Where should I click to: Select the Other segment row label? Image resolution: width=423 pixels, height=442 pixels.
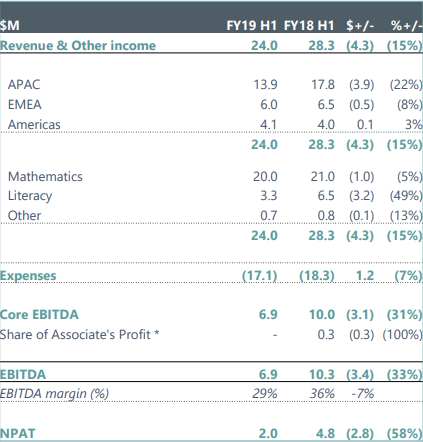25,216
